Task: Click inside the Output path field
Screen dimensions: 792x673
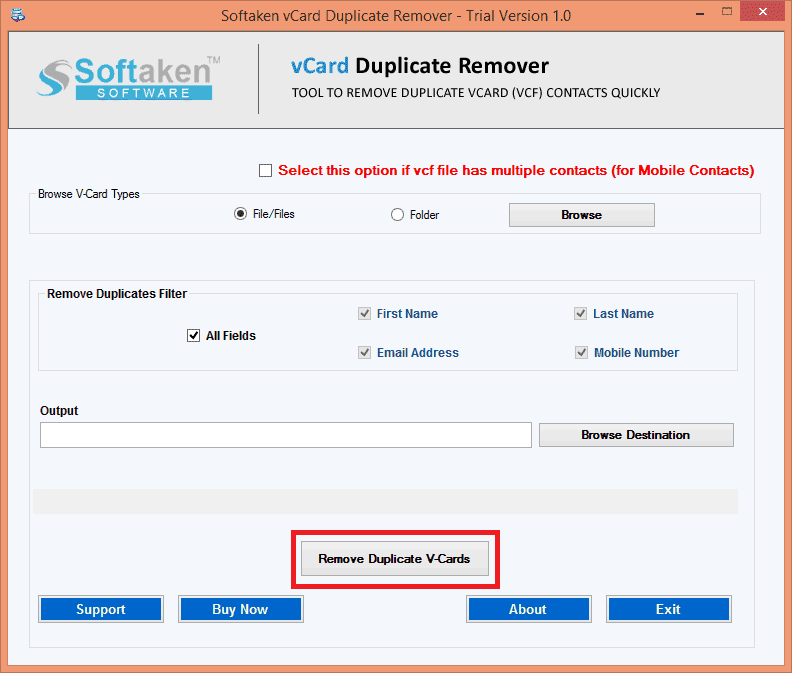Action: 286,435
